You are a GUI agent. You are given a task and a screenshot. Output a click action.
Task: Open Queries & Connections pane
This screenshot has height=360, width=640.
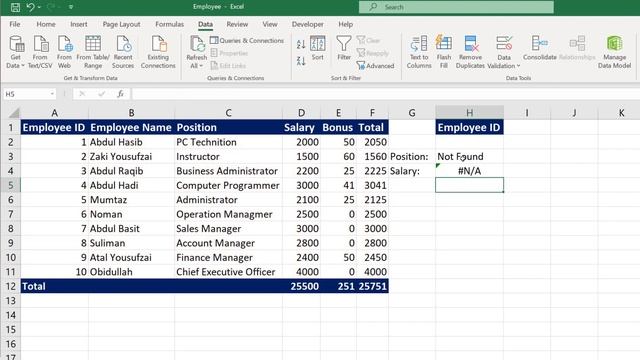[247, 40]
